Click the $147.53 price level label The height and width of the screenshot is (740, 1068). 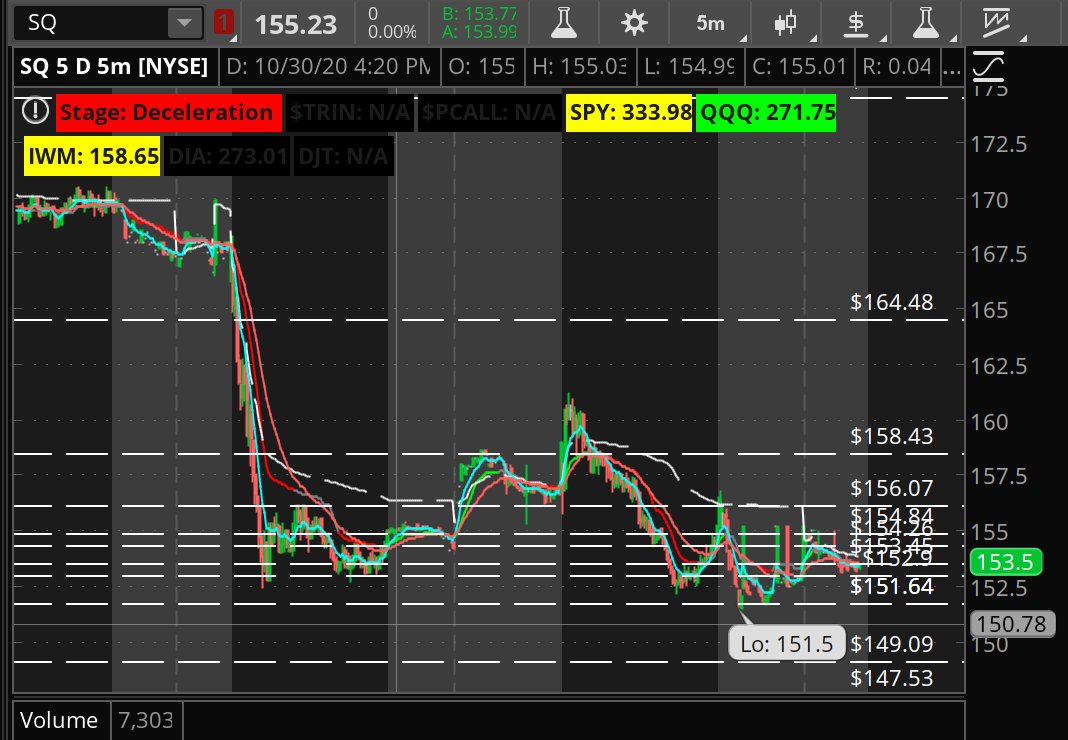(x=892, y=678)
